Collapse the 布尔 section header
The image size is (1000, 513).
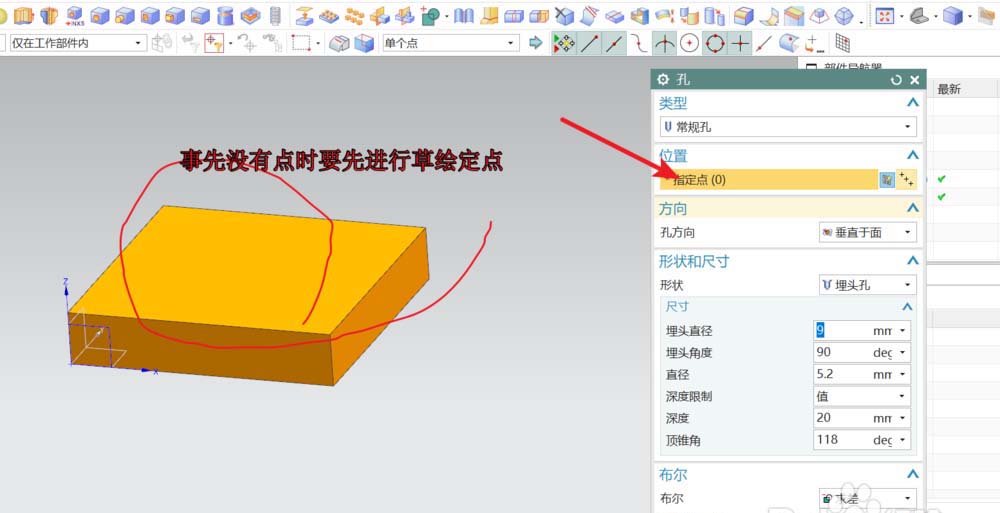coord(913,474)
